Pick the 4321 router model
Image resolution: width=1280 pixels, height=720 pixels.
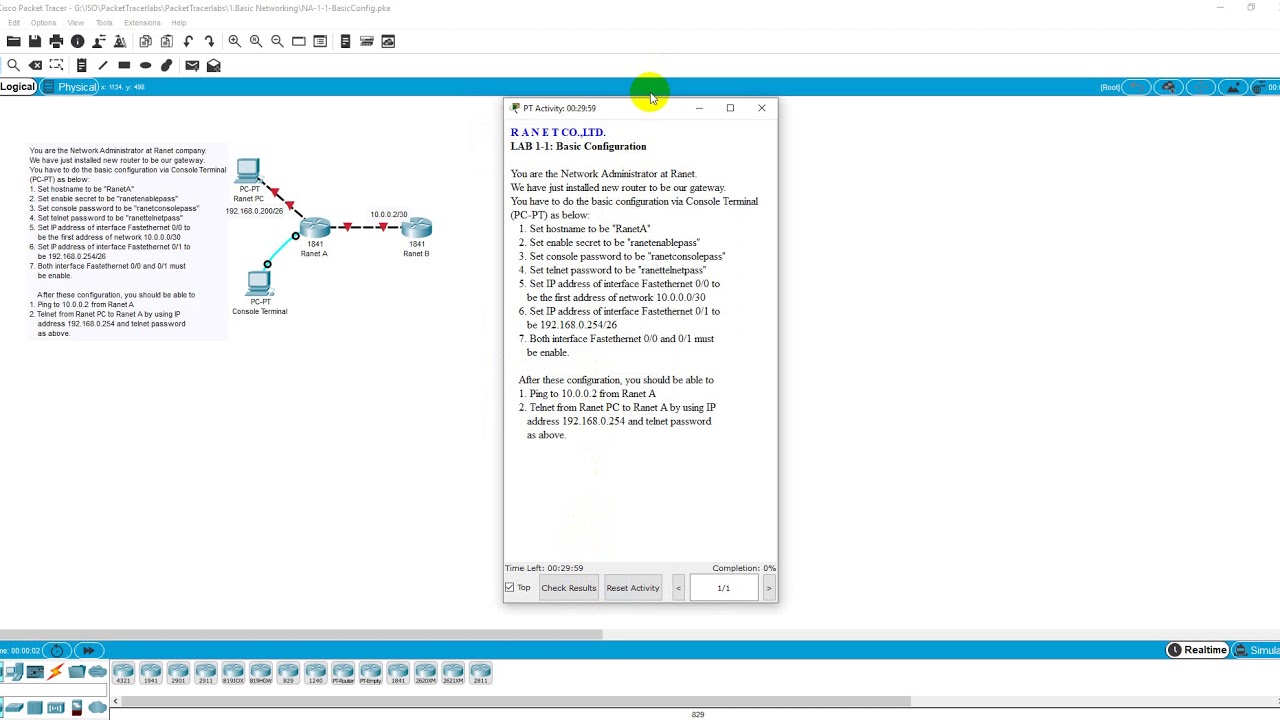coord(123,672)
